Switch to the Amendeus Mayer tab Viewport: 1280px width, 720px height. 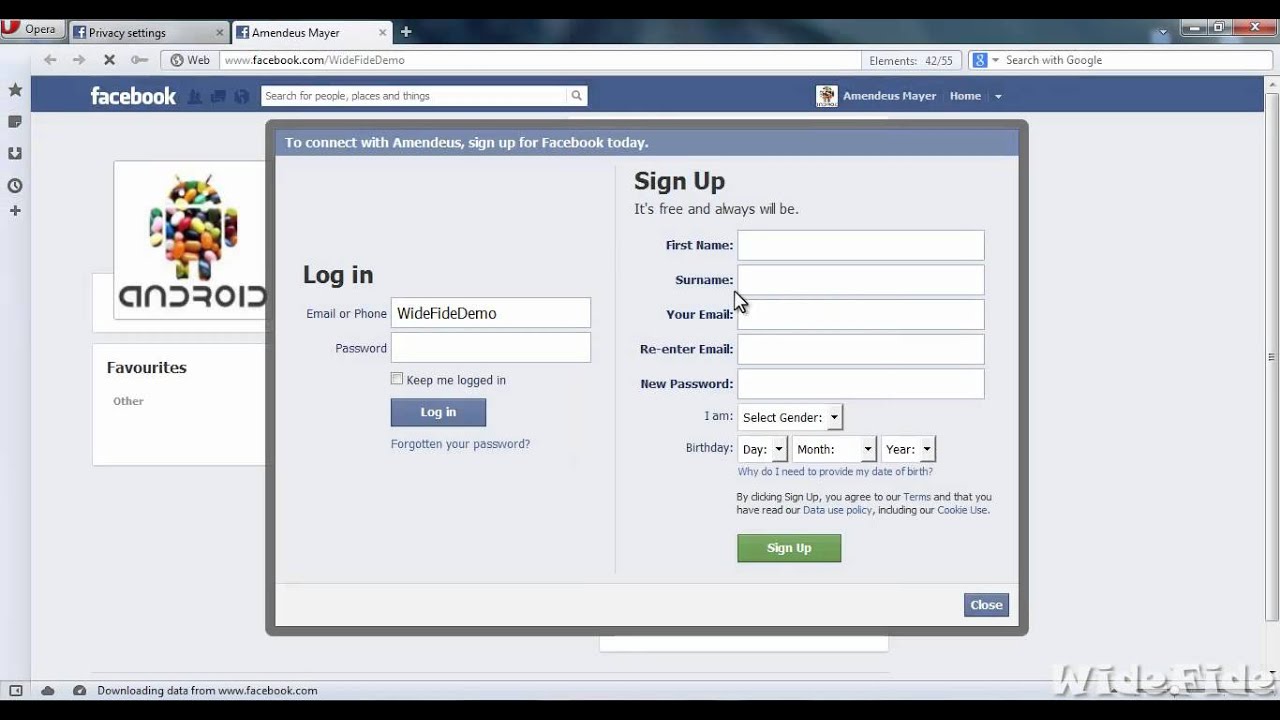[x=311, y=32]
